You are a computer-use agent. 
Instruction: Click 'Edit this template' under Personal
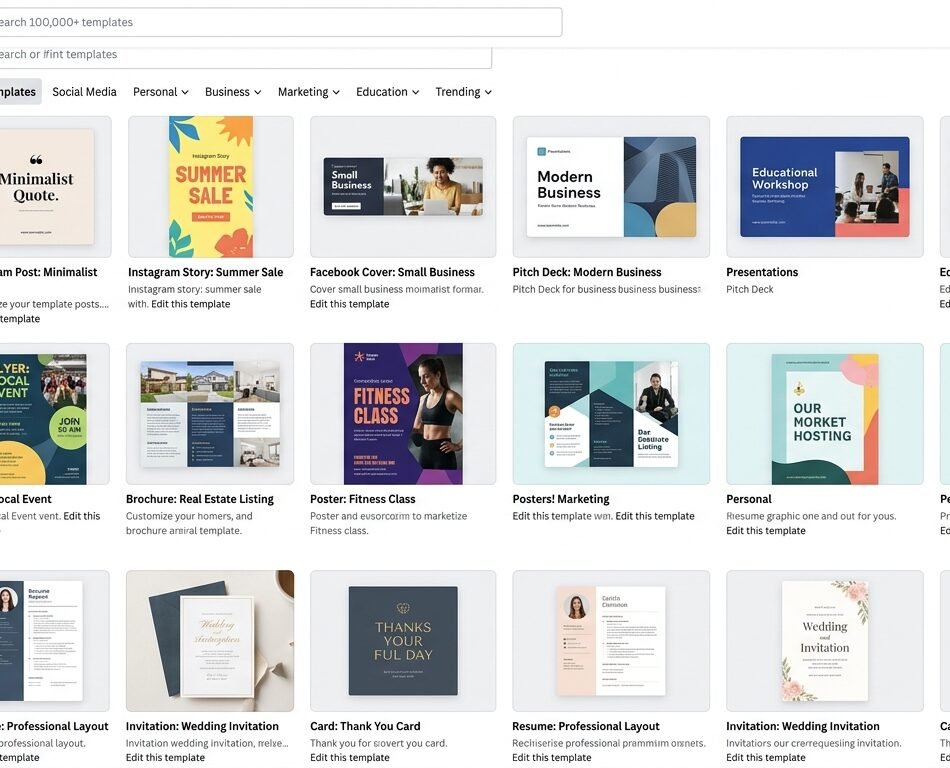click(765, 531)
